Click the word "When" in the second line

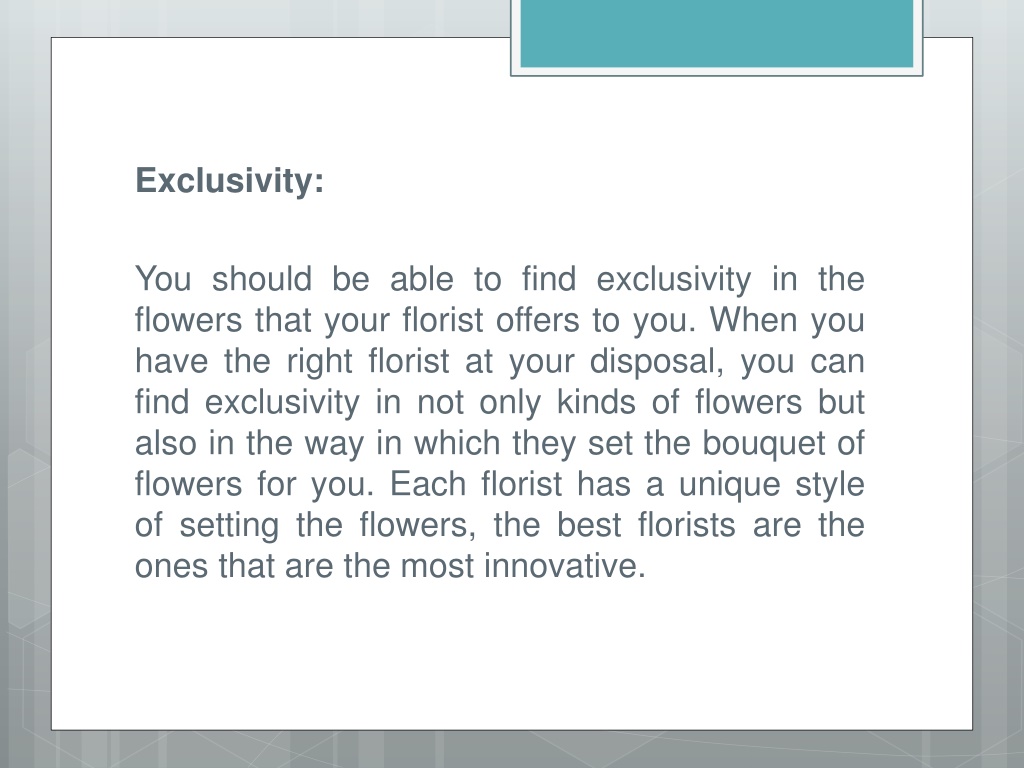click(x=753, y=321)
